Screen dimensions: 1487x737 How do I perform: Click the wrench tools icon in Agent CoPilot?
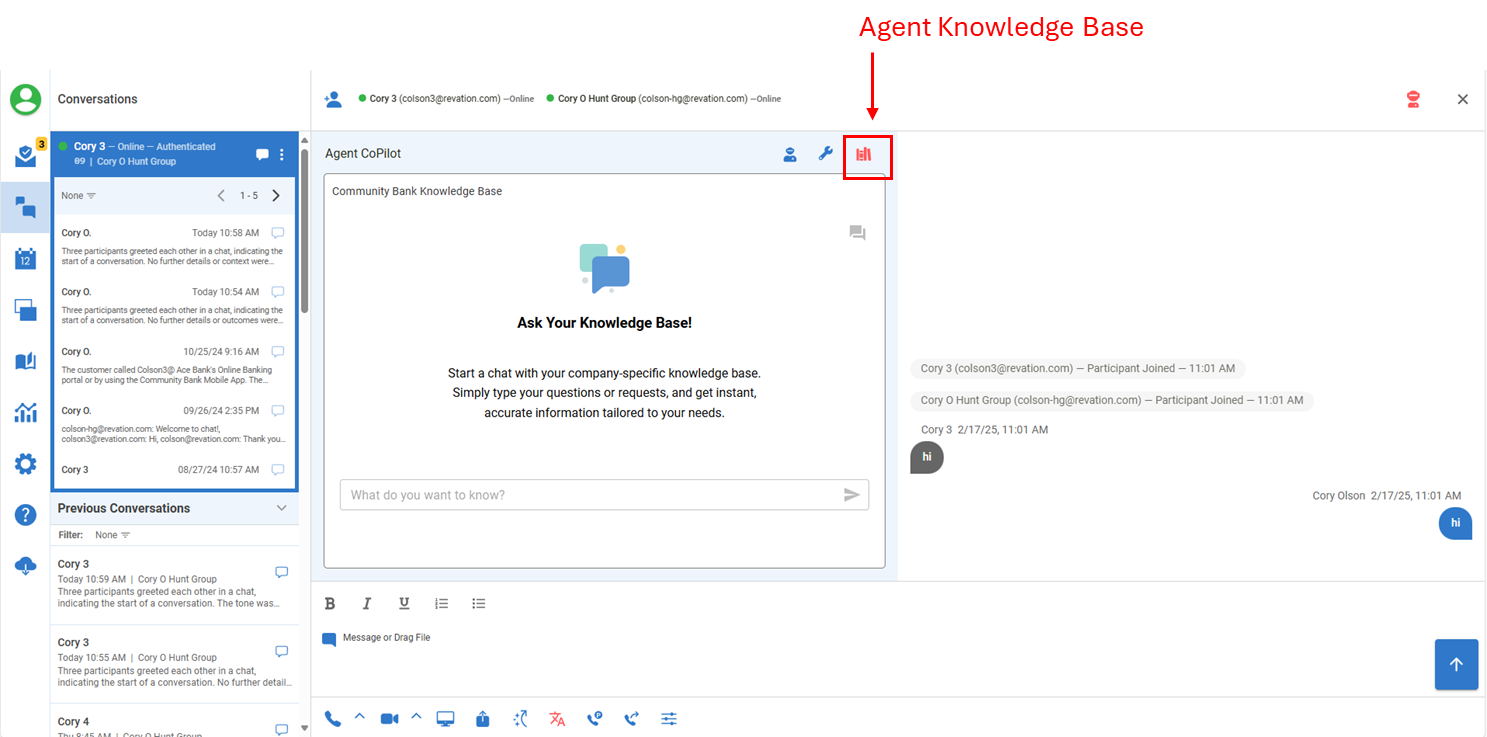point(825,154)
